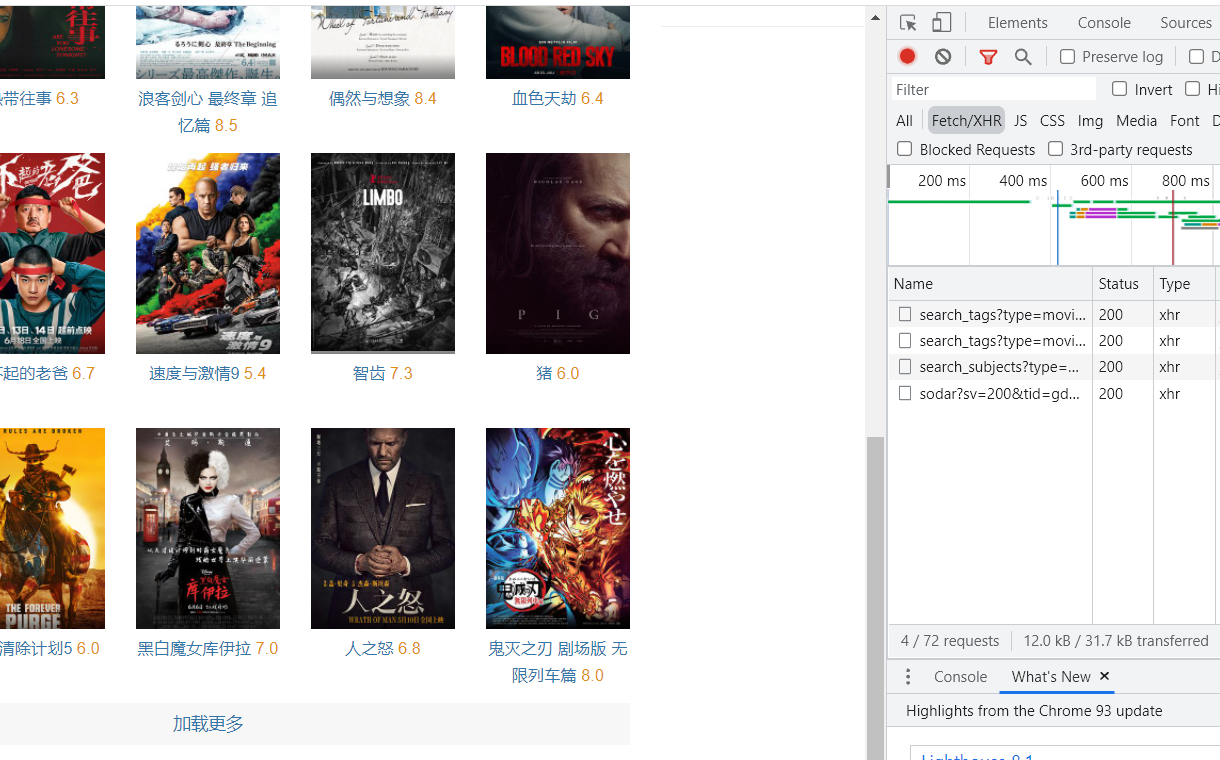Viewport: 1220px width, 760px height.
Task: Click the Blood Red Sky poster
Action: pyautogui.click(x=558, y=42)
